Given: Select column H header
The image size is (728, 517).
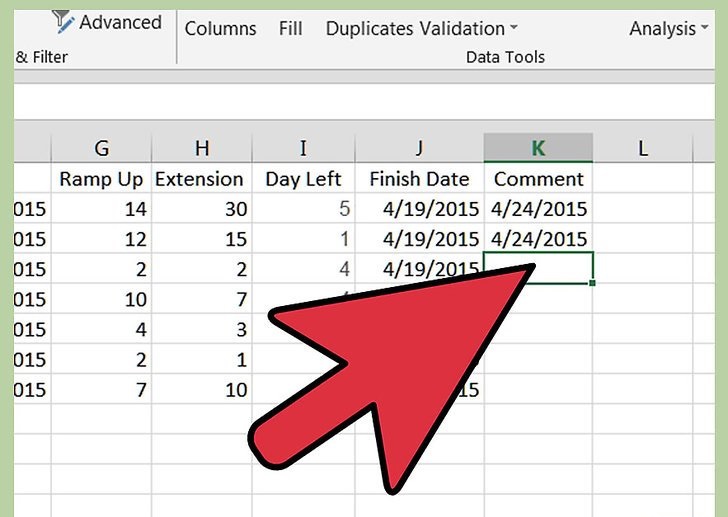Looking at the screenshot, I should [202, 148].
